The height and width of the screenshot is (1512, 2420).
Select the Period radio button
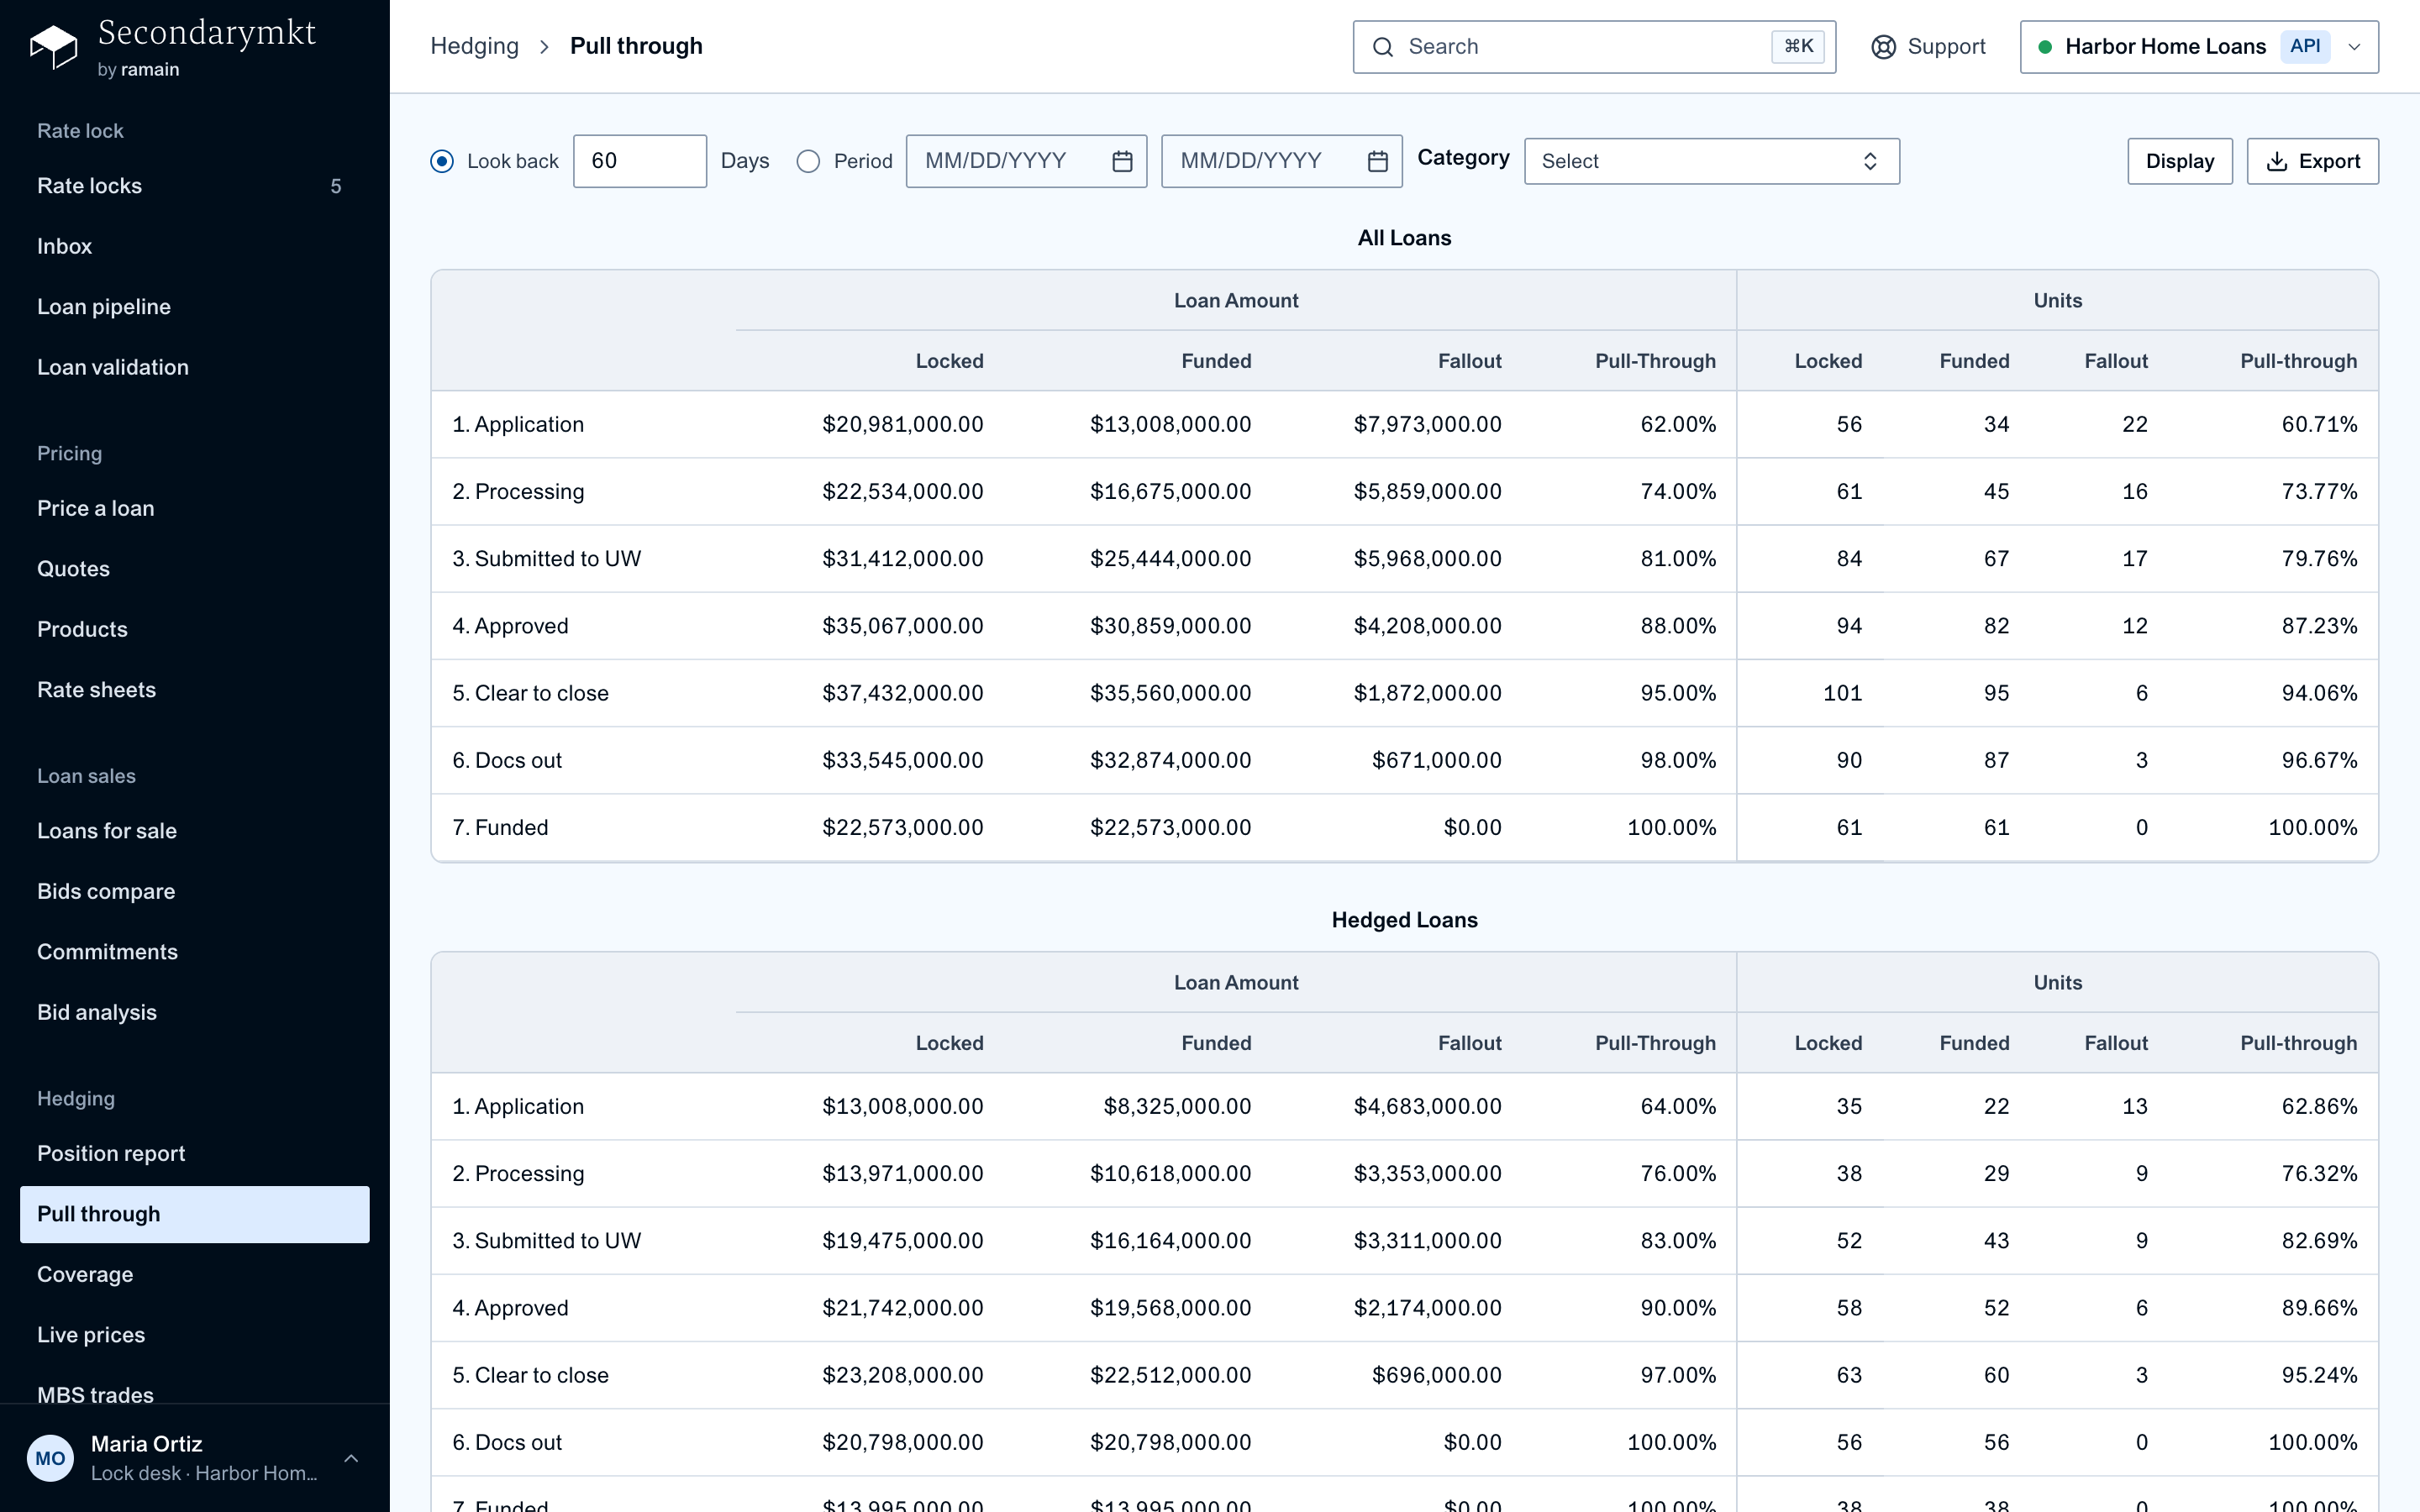[x=808, y=161]
